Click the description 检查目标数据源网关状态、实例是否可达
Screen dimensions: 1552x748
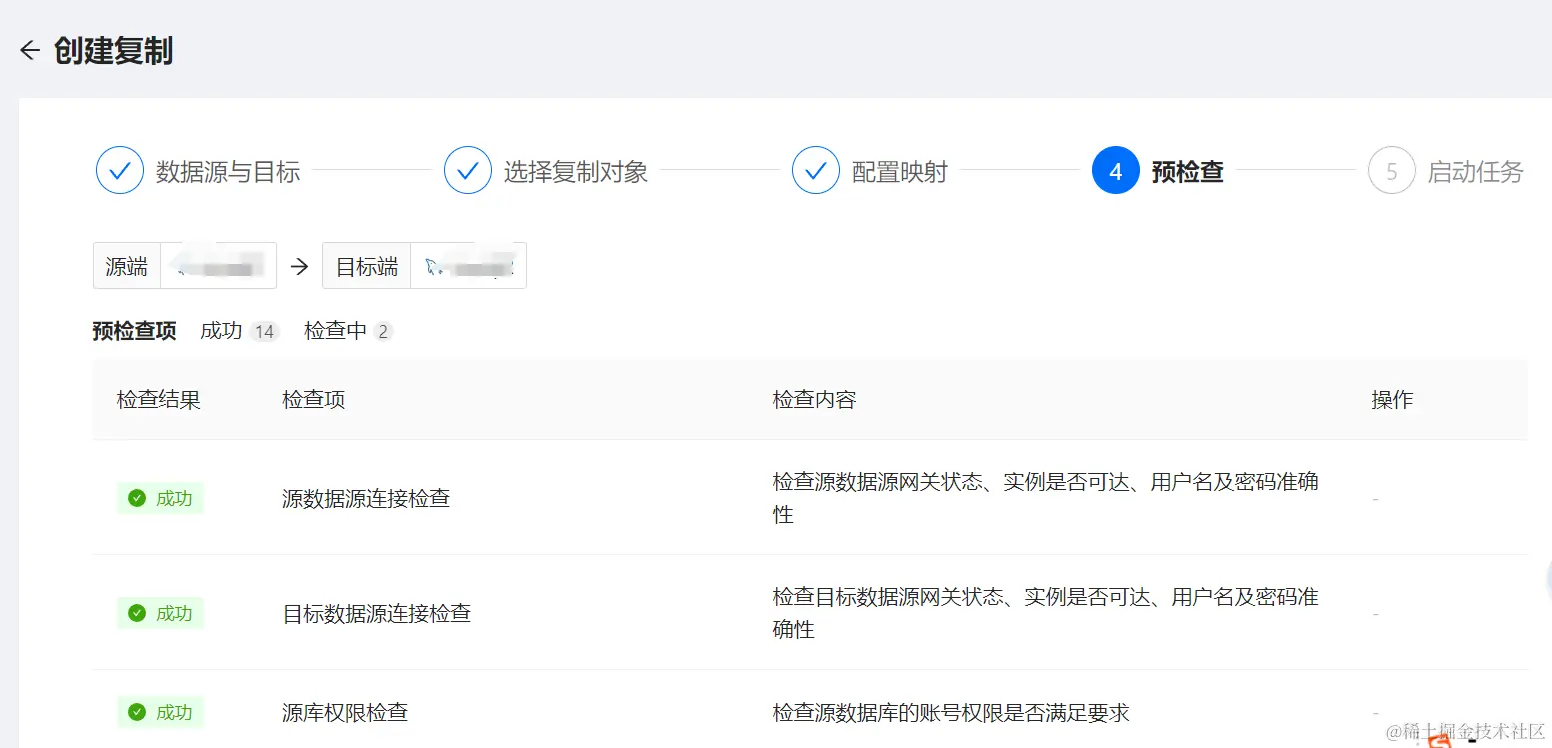pos(1046,613)
